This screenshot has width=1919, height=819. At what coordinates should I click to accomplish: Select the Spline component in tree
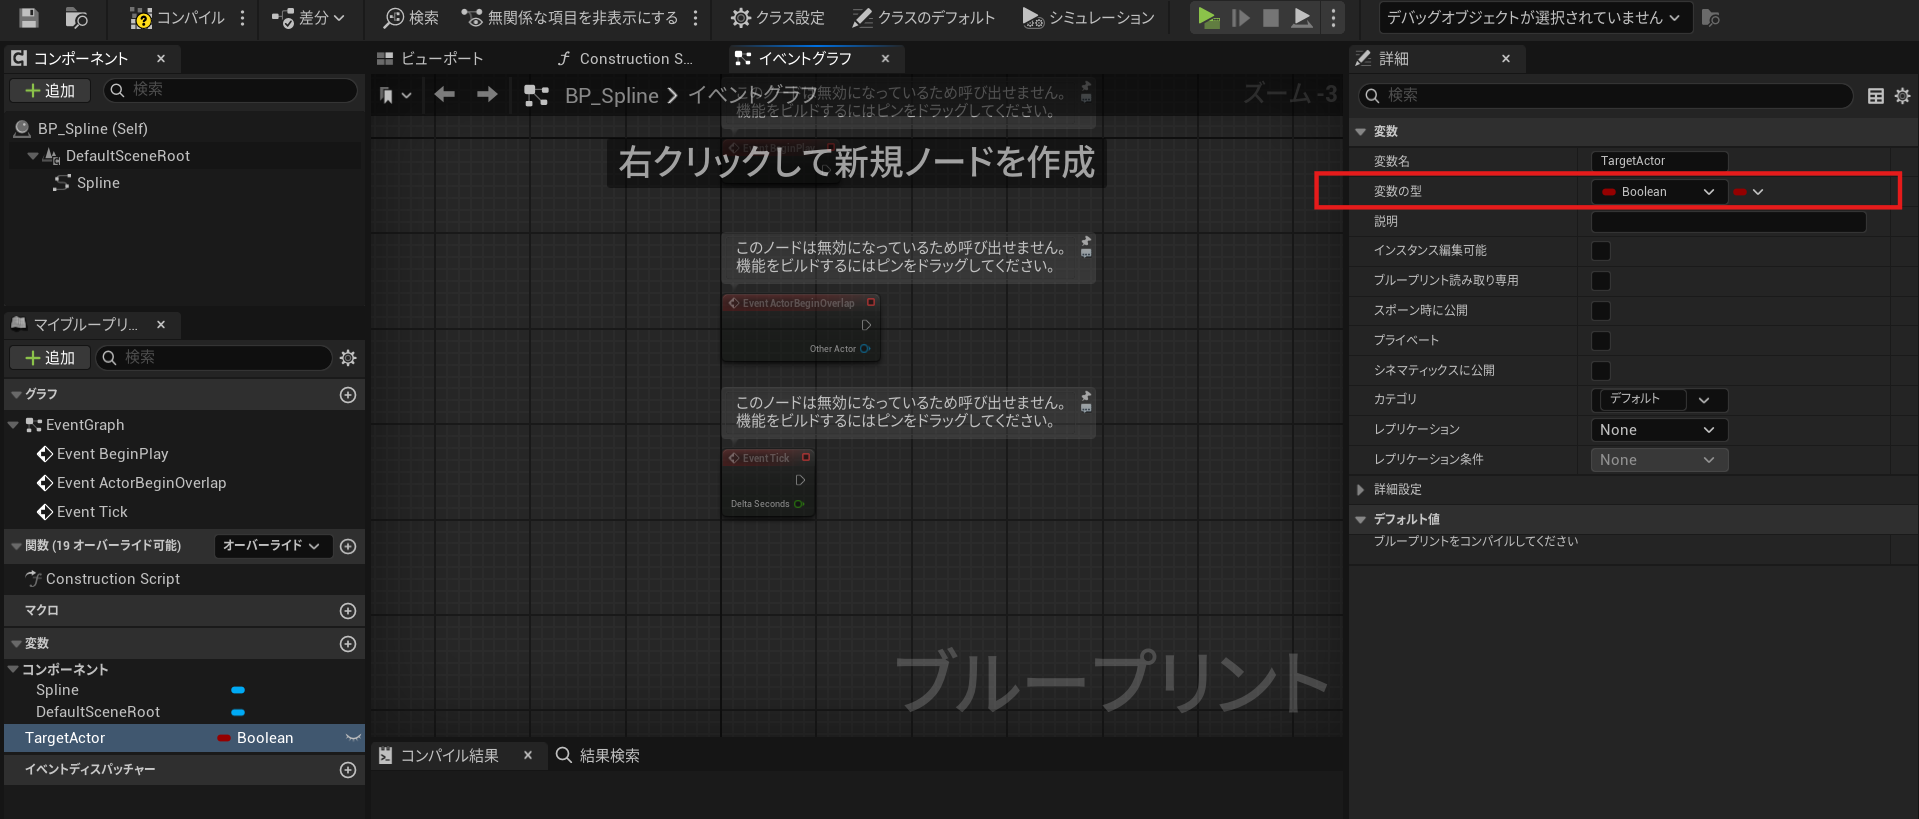(98, 183)
